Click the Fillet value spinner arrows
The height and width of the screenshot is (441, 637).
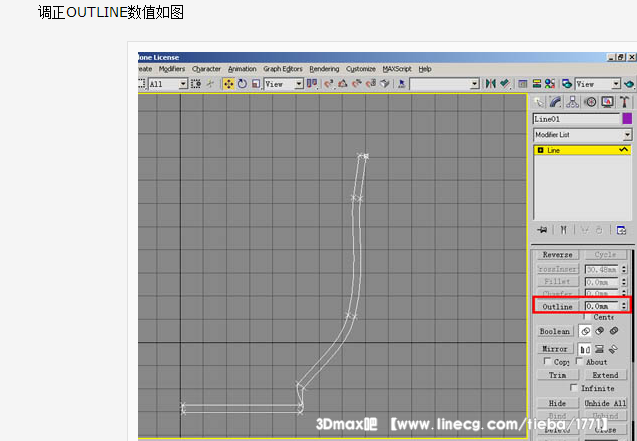point(624,281)
